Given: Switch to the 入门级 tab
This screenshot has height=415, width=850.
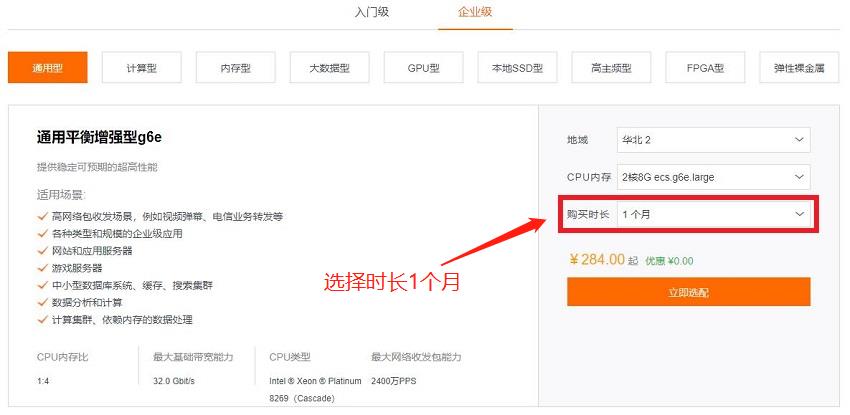Looking at the screenshot, I should [372, 12].
